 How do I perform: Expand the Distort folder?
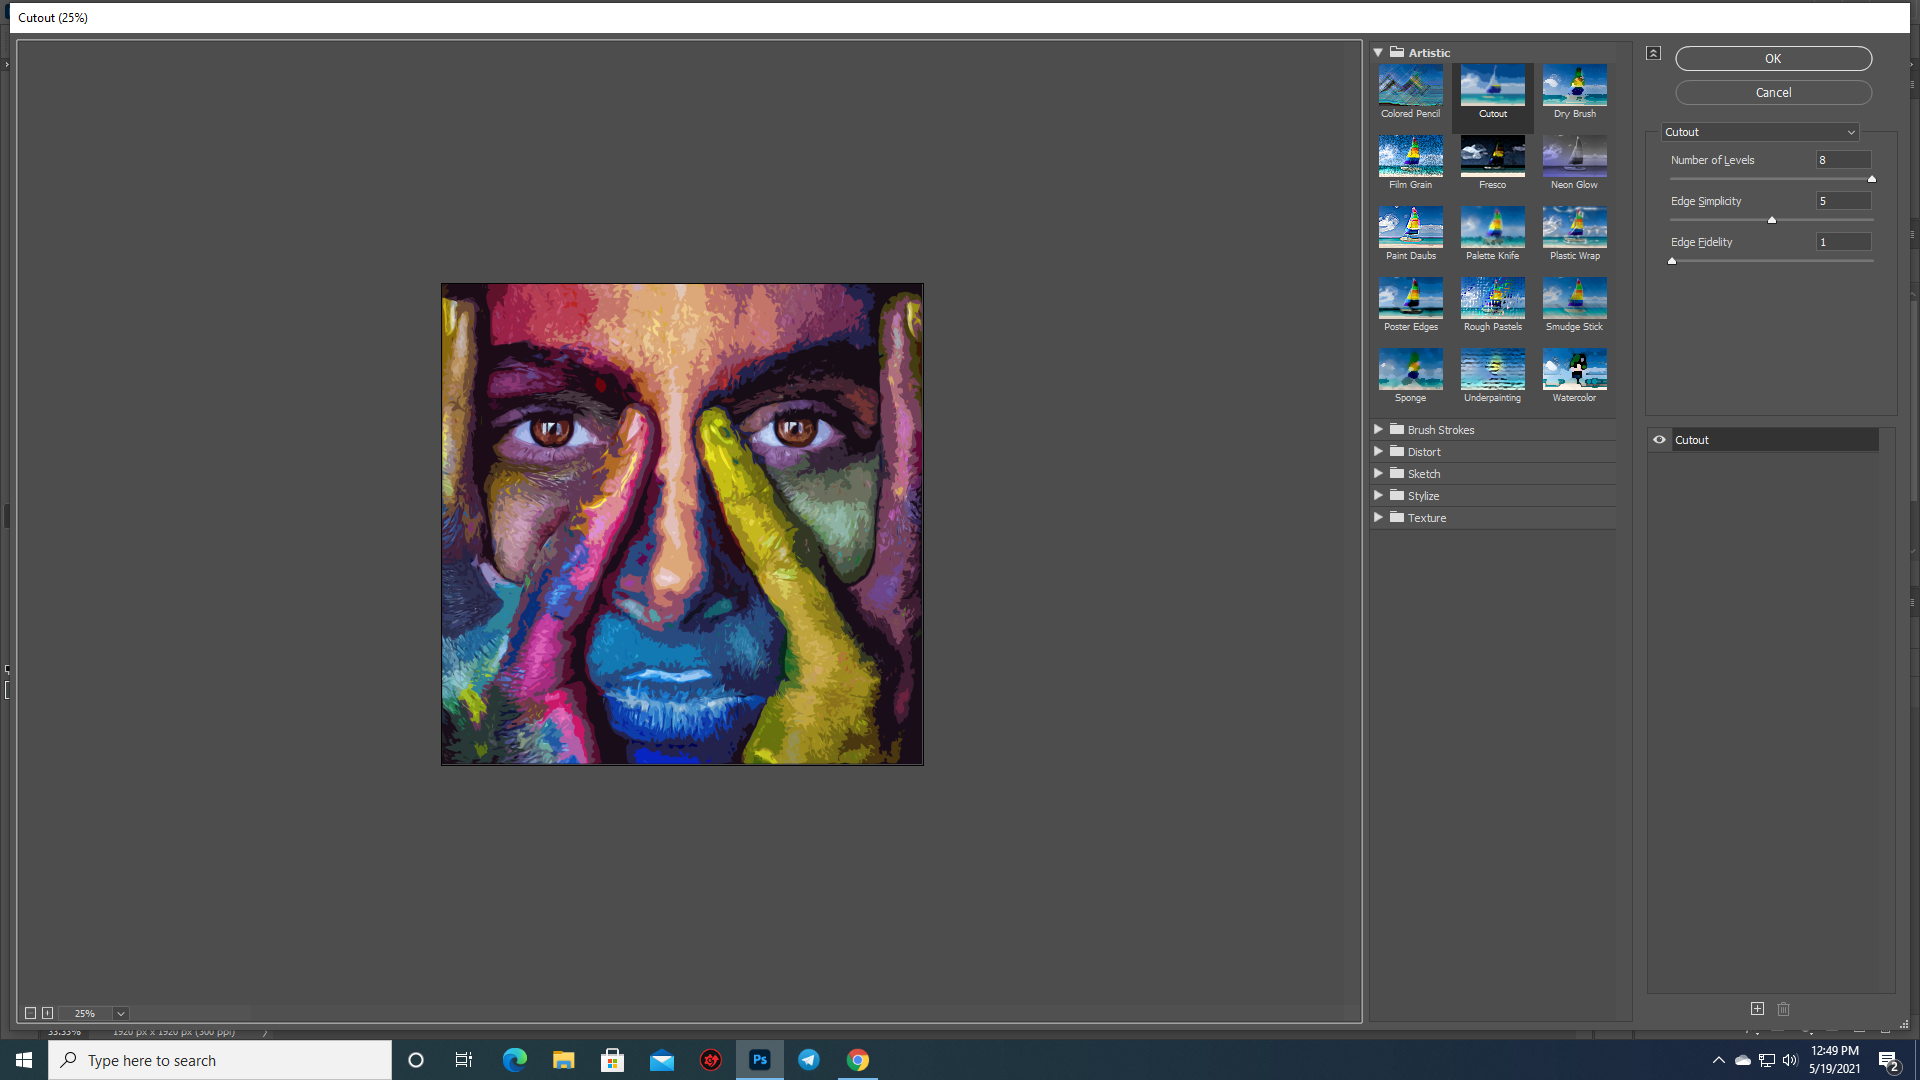click(x=1378, y=451)
